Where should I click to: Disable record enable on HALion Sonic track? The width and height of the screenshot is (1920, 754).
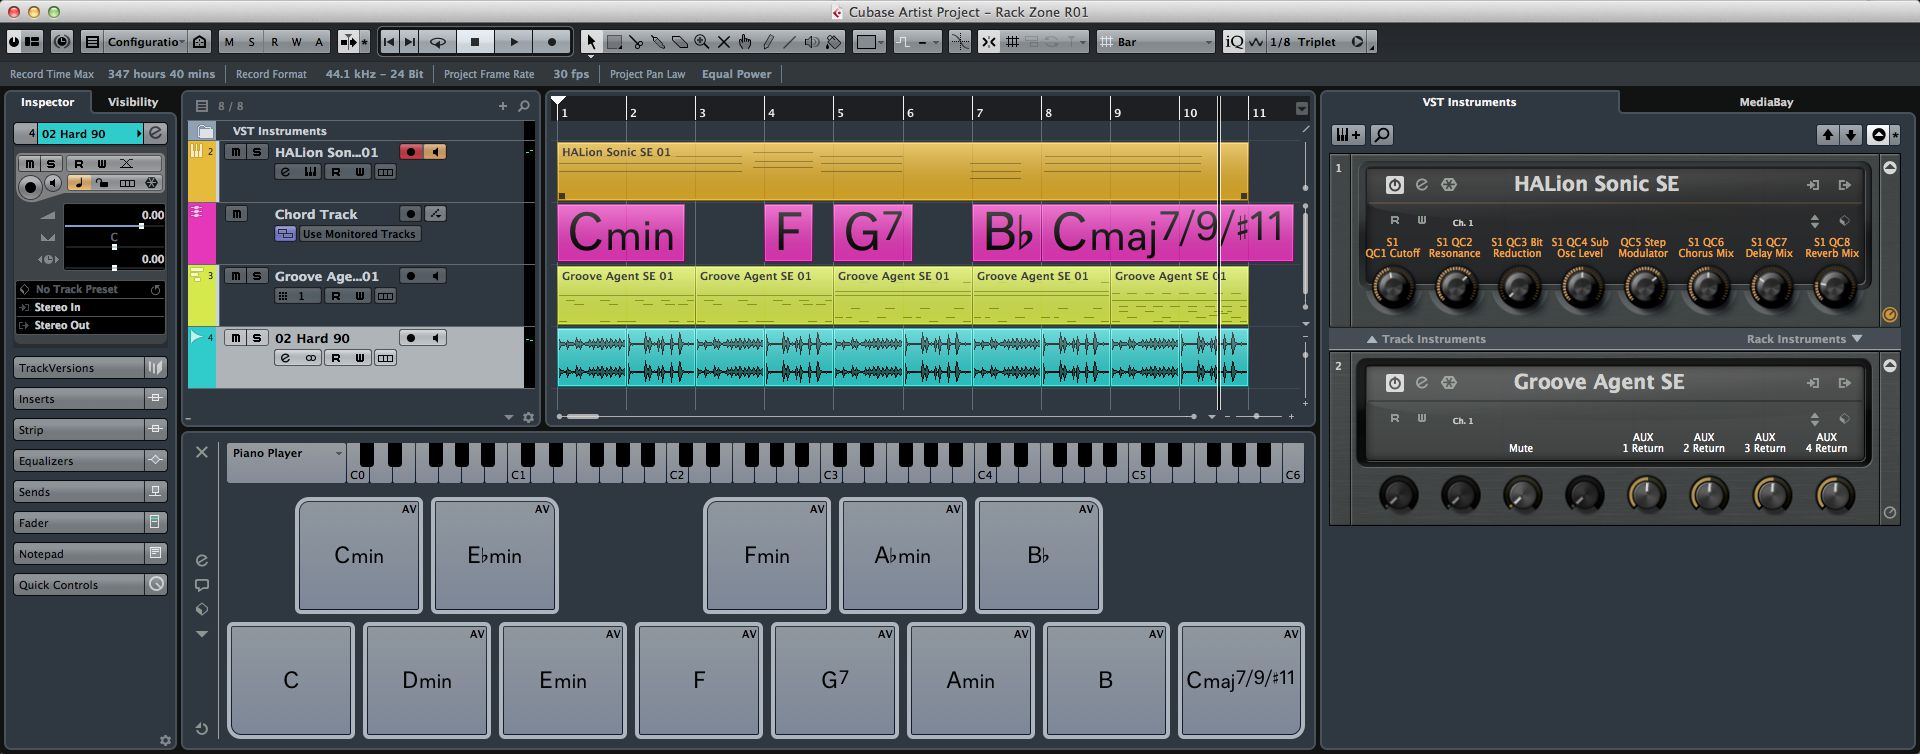pos(411,152)
